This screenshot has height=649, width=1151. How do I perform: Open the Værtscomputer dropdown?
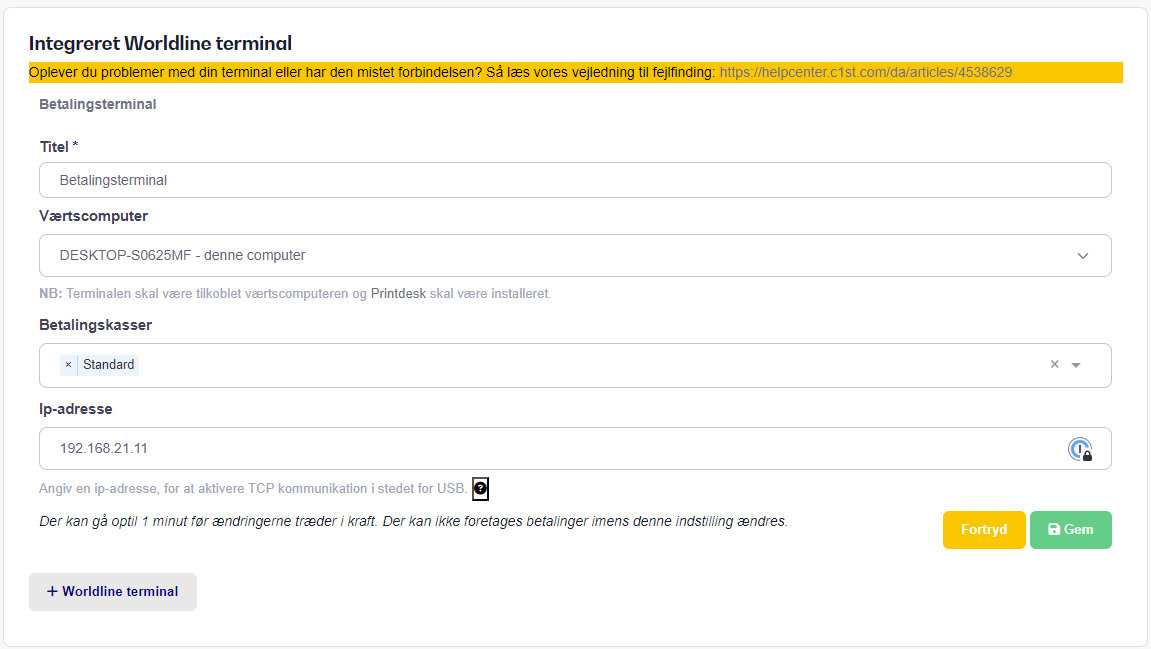tap(575, 255)
